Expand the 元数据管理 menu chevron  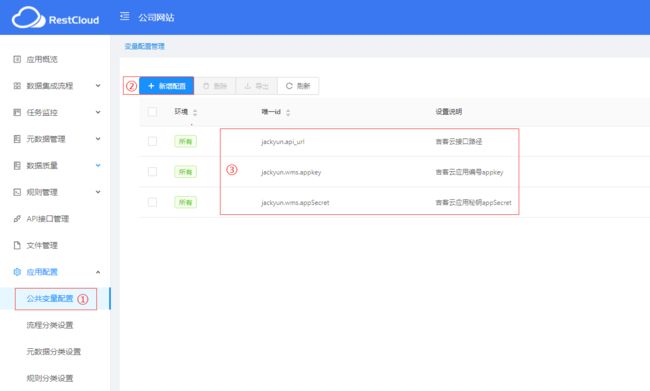tap(98, 139)
